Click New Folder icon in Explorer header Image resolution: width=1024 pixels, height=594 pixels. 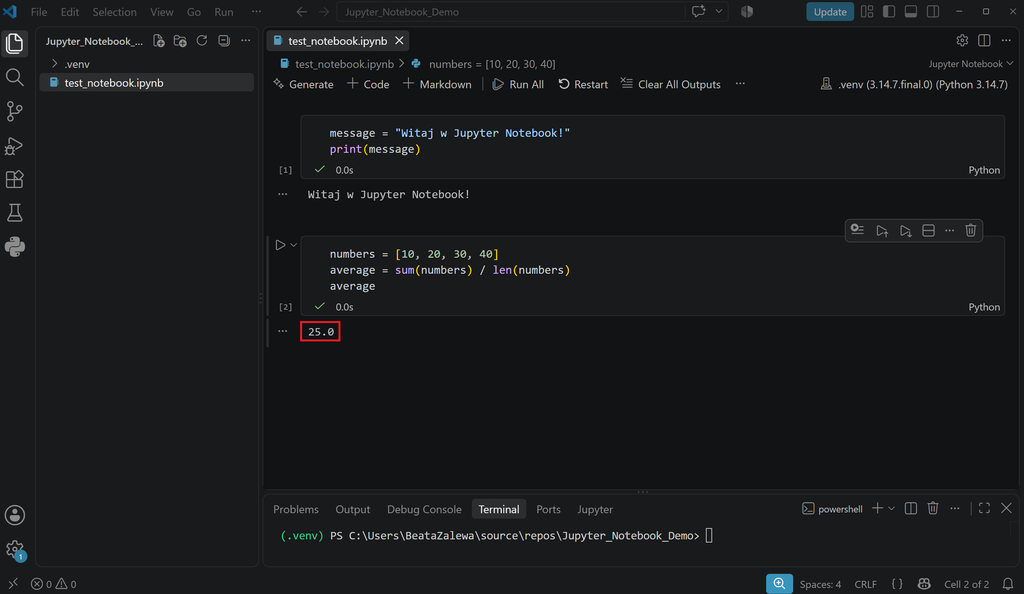[x=180, y=40]
